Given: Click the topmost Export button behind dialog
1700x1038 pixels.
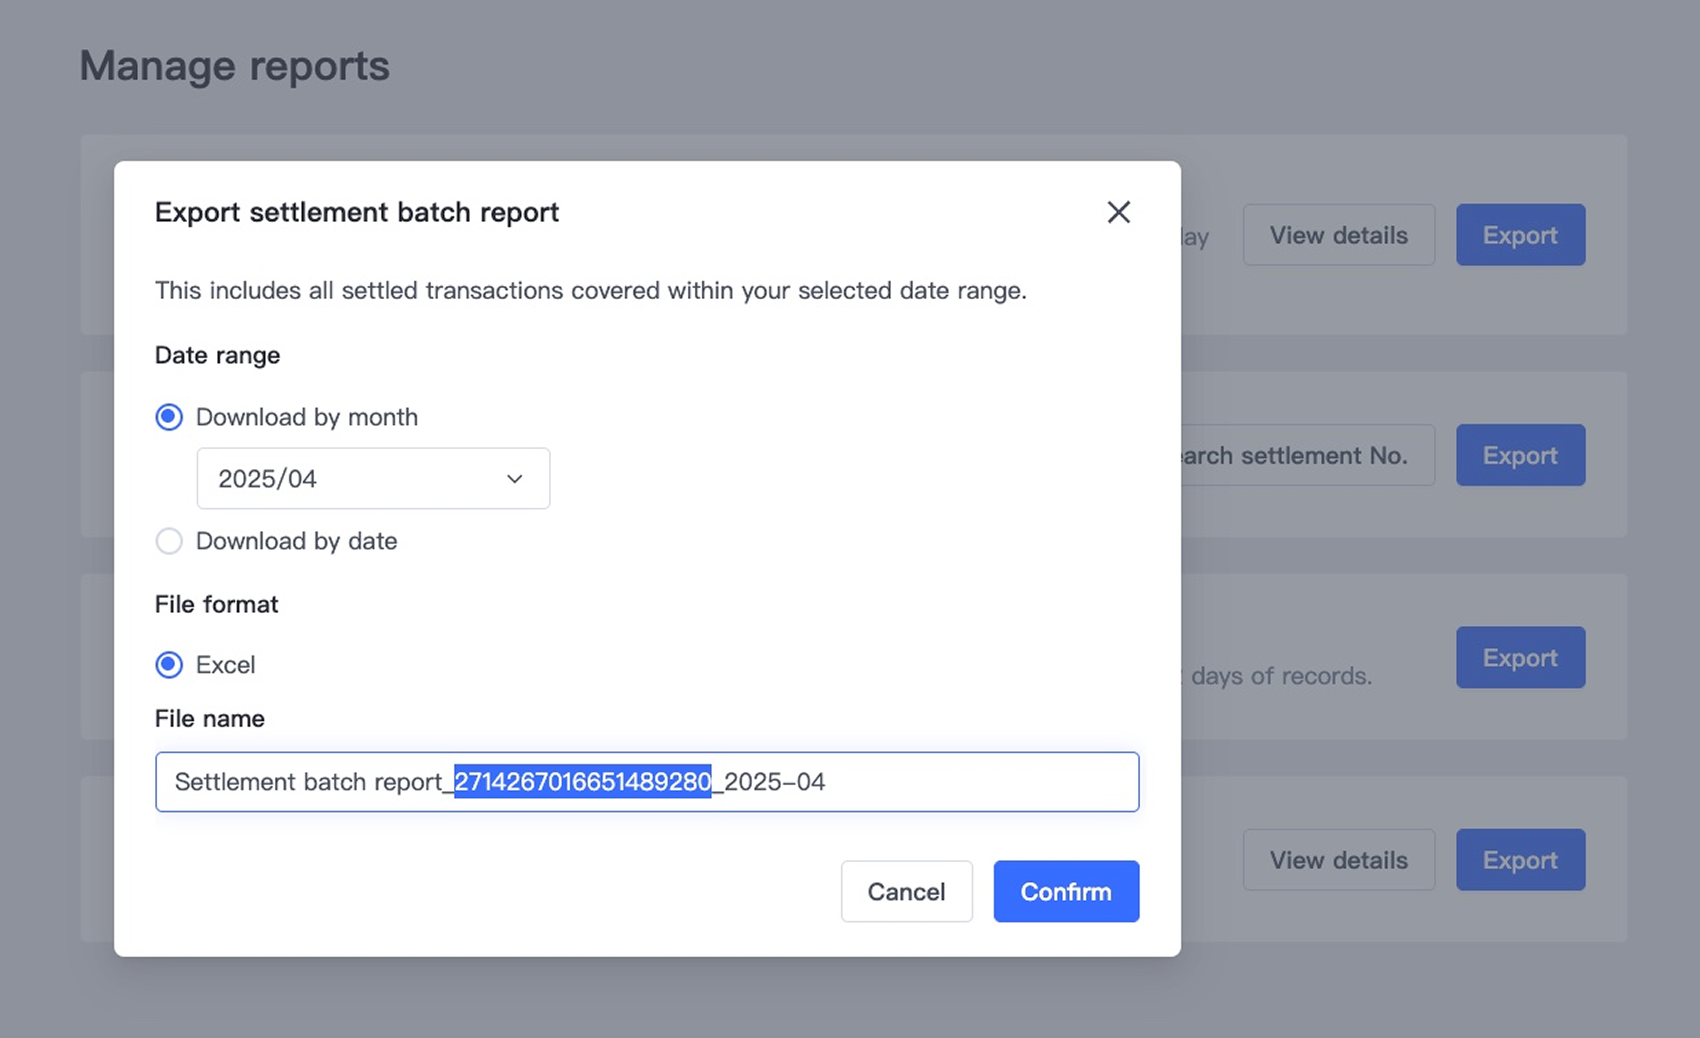Looking at the screenshot, I should coord(1519,235).
